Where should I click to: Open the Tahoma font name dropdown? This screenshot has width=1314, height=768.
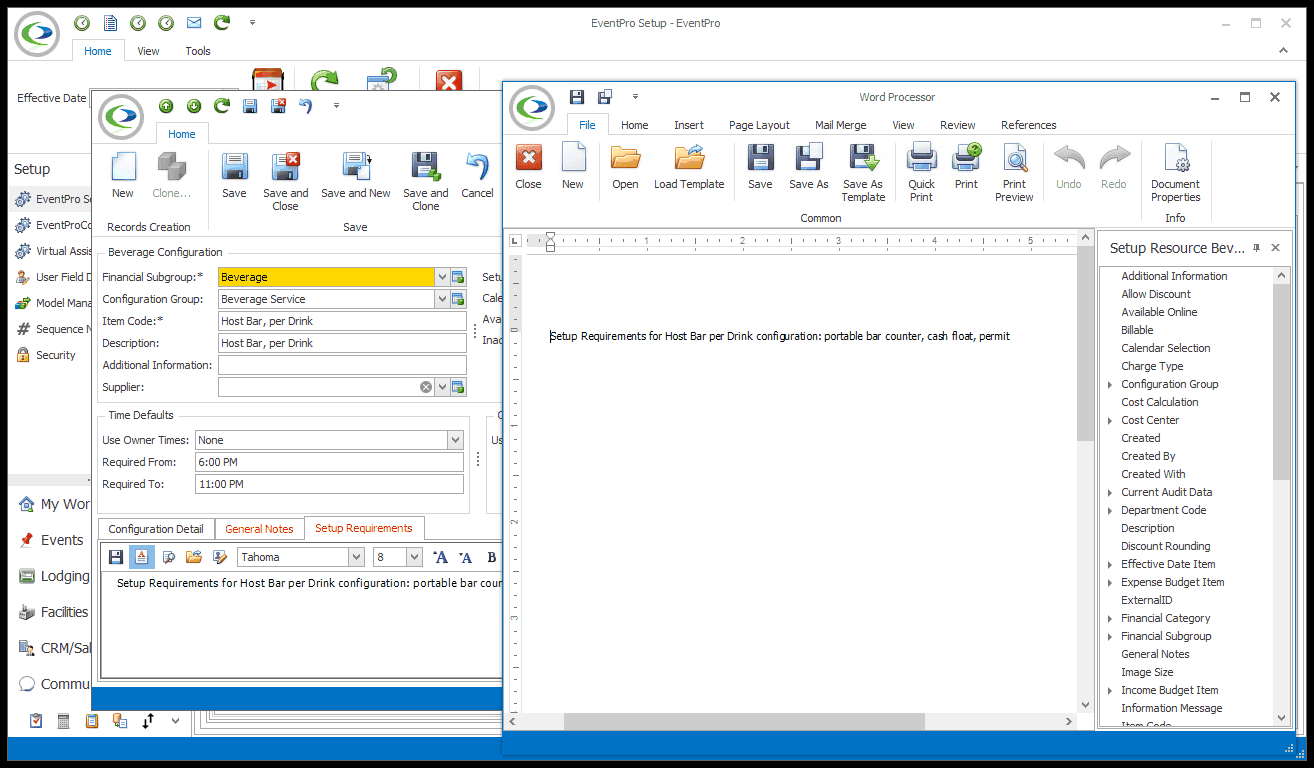pyautogui.click(x=356, y=557)
